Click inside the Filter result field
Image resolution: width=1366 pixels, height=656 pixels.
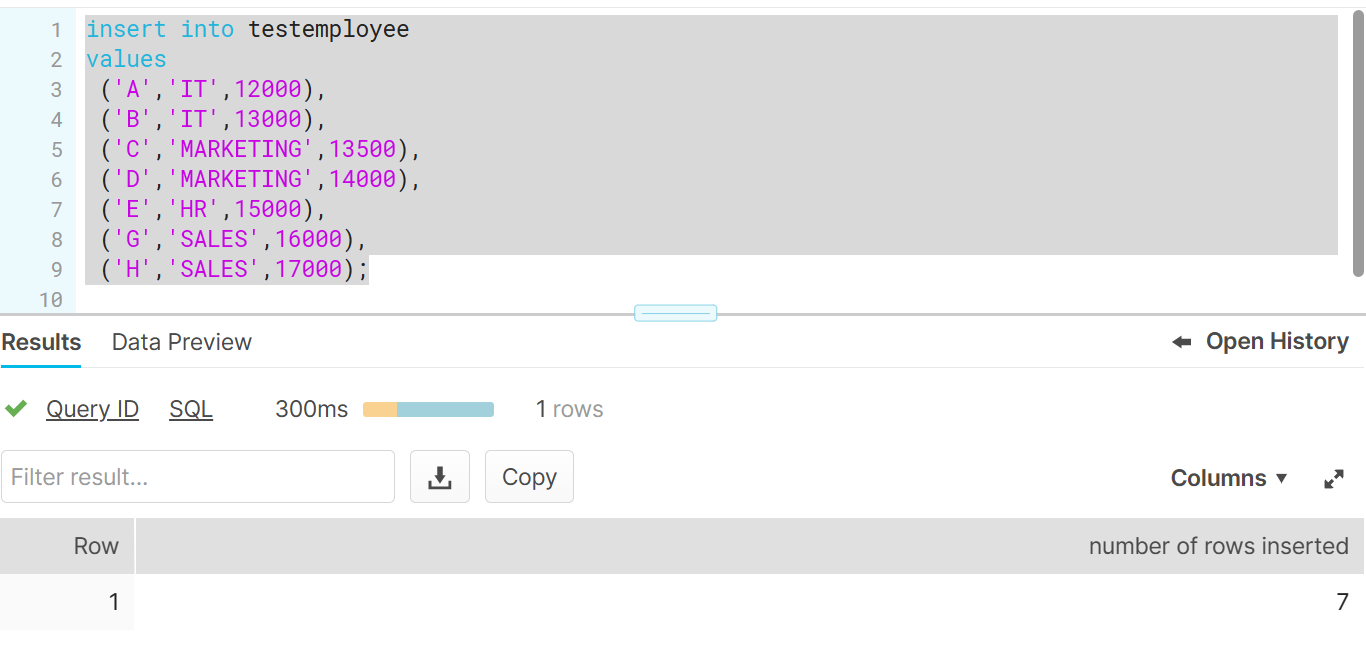[198, 477]
